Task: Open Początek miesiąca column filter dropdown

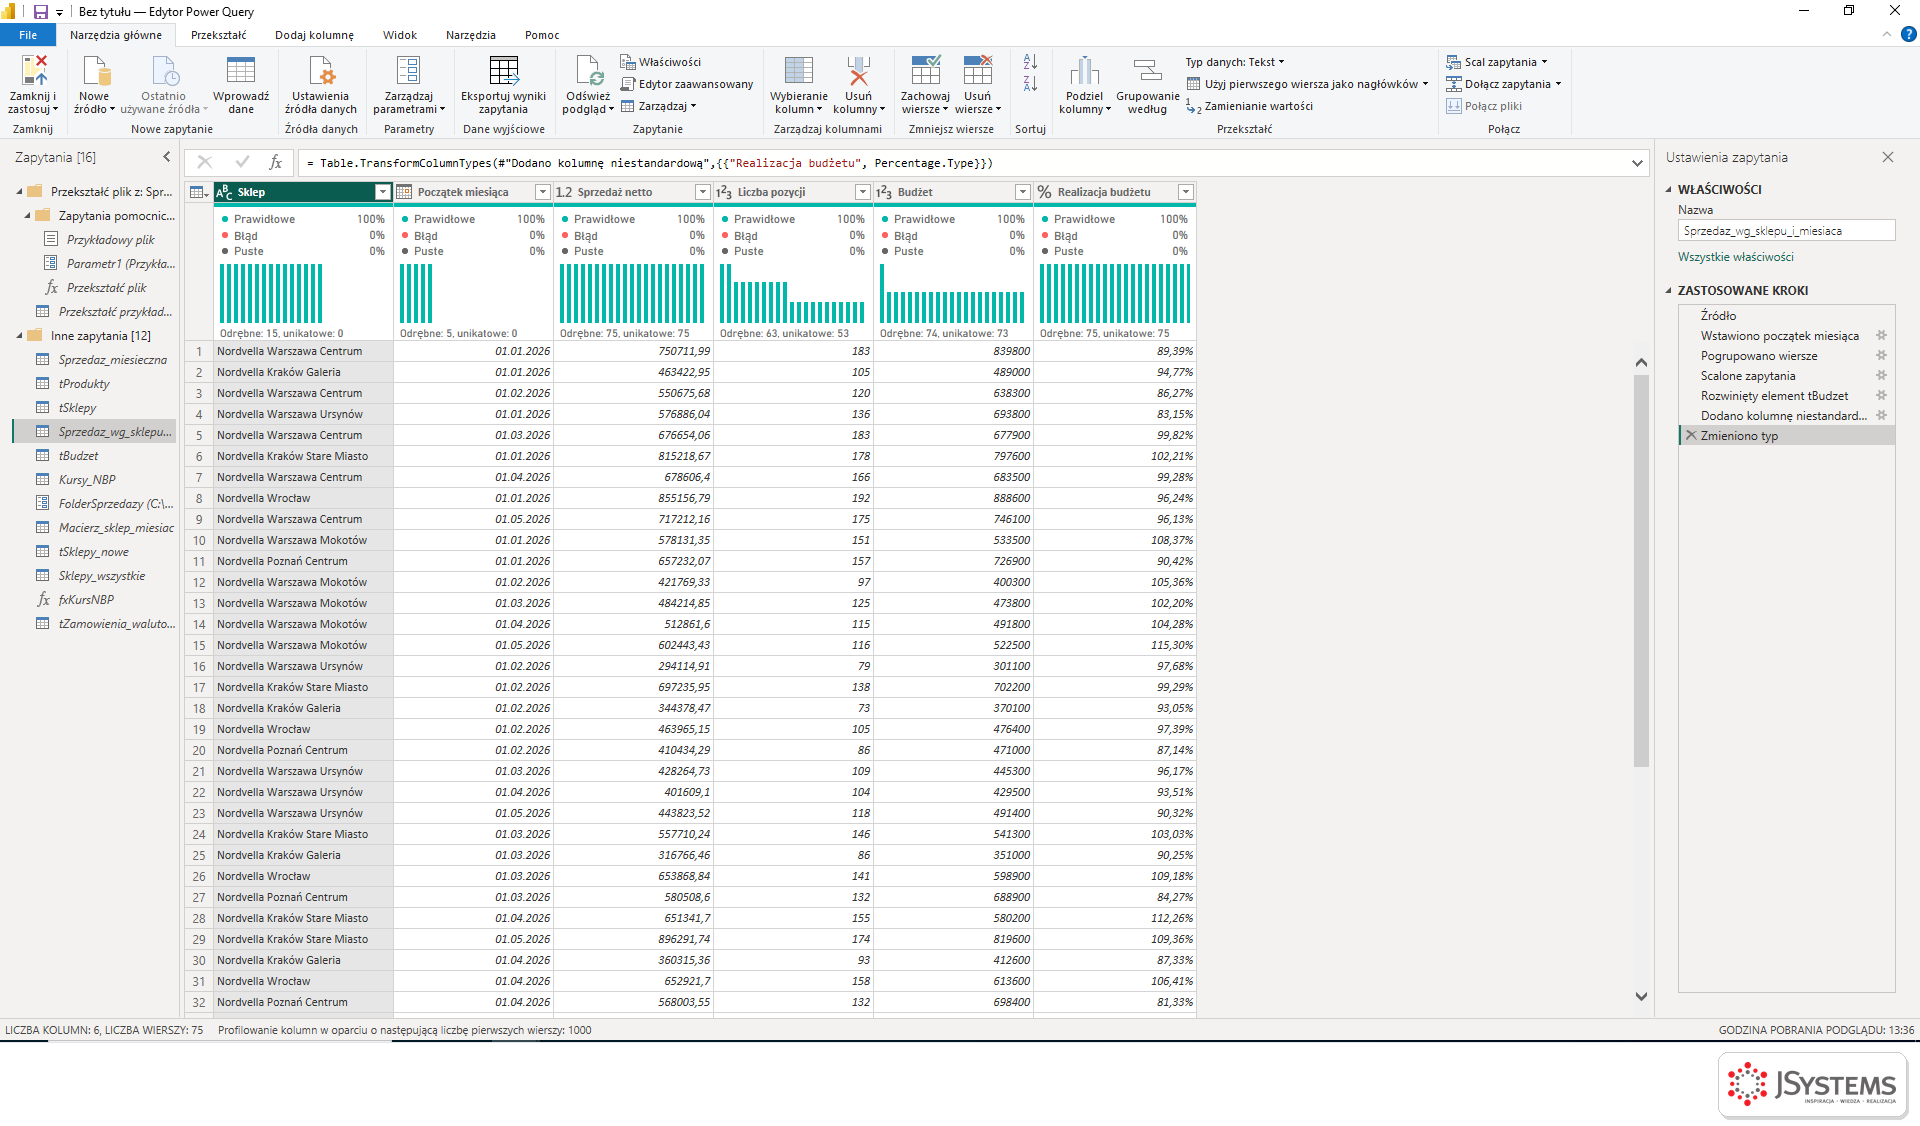Action: [x=543, y=192]
